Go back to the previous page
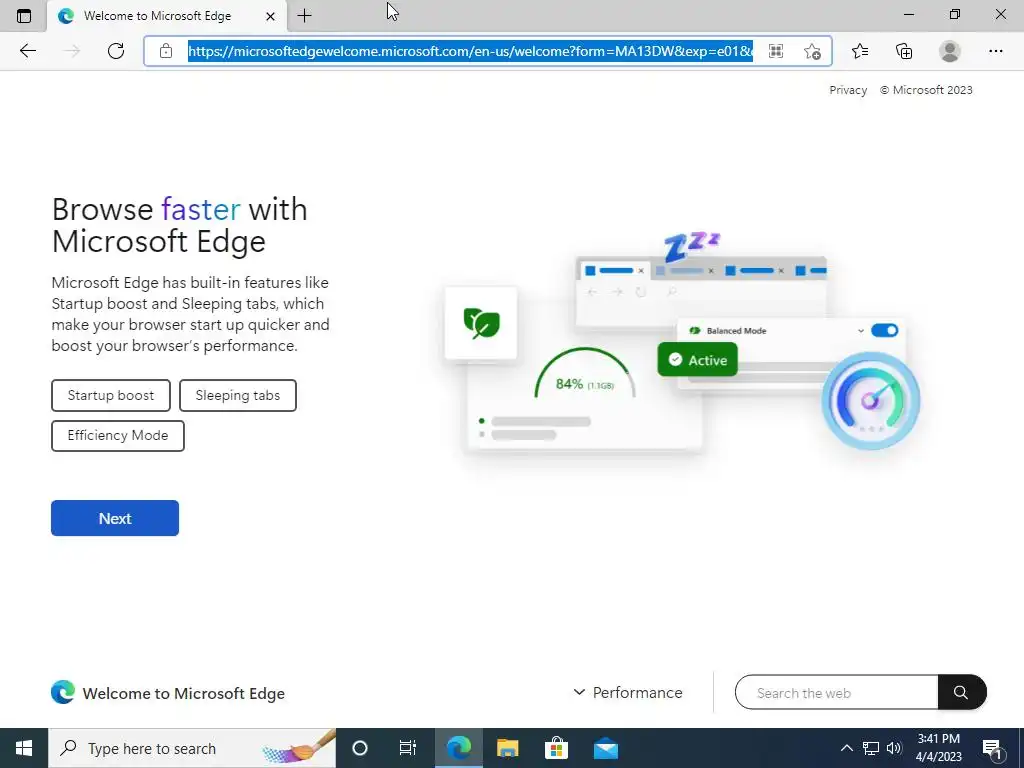This screenshot has width=1024, height=768. 27,51
